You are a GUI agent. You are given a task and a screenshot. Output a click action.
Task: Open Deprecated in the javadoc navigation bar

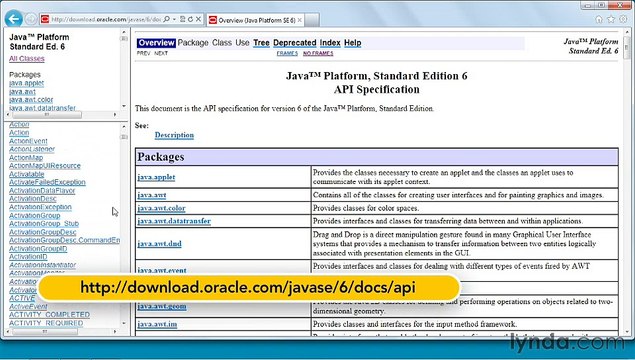294,43
